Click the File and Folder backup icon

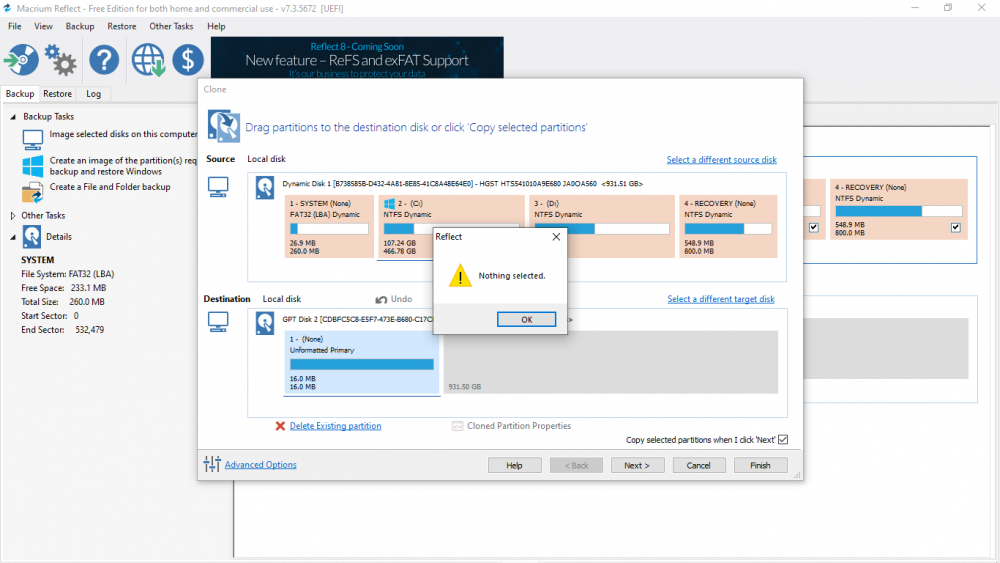[33, 193]
